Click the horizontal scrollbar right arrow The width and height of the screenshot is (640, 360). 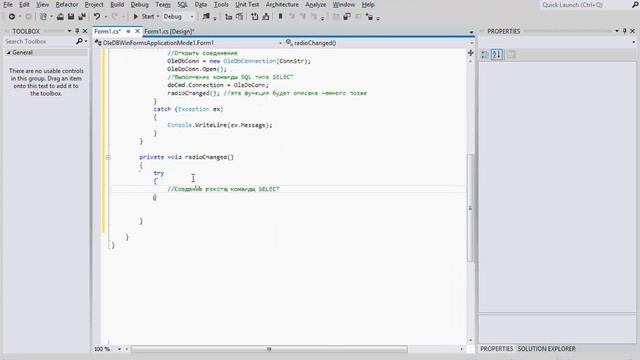coord(462,349)
